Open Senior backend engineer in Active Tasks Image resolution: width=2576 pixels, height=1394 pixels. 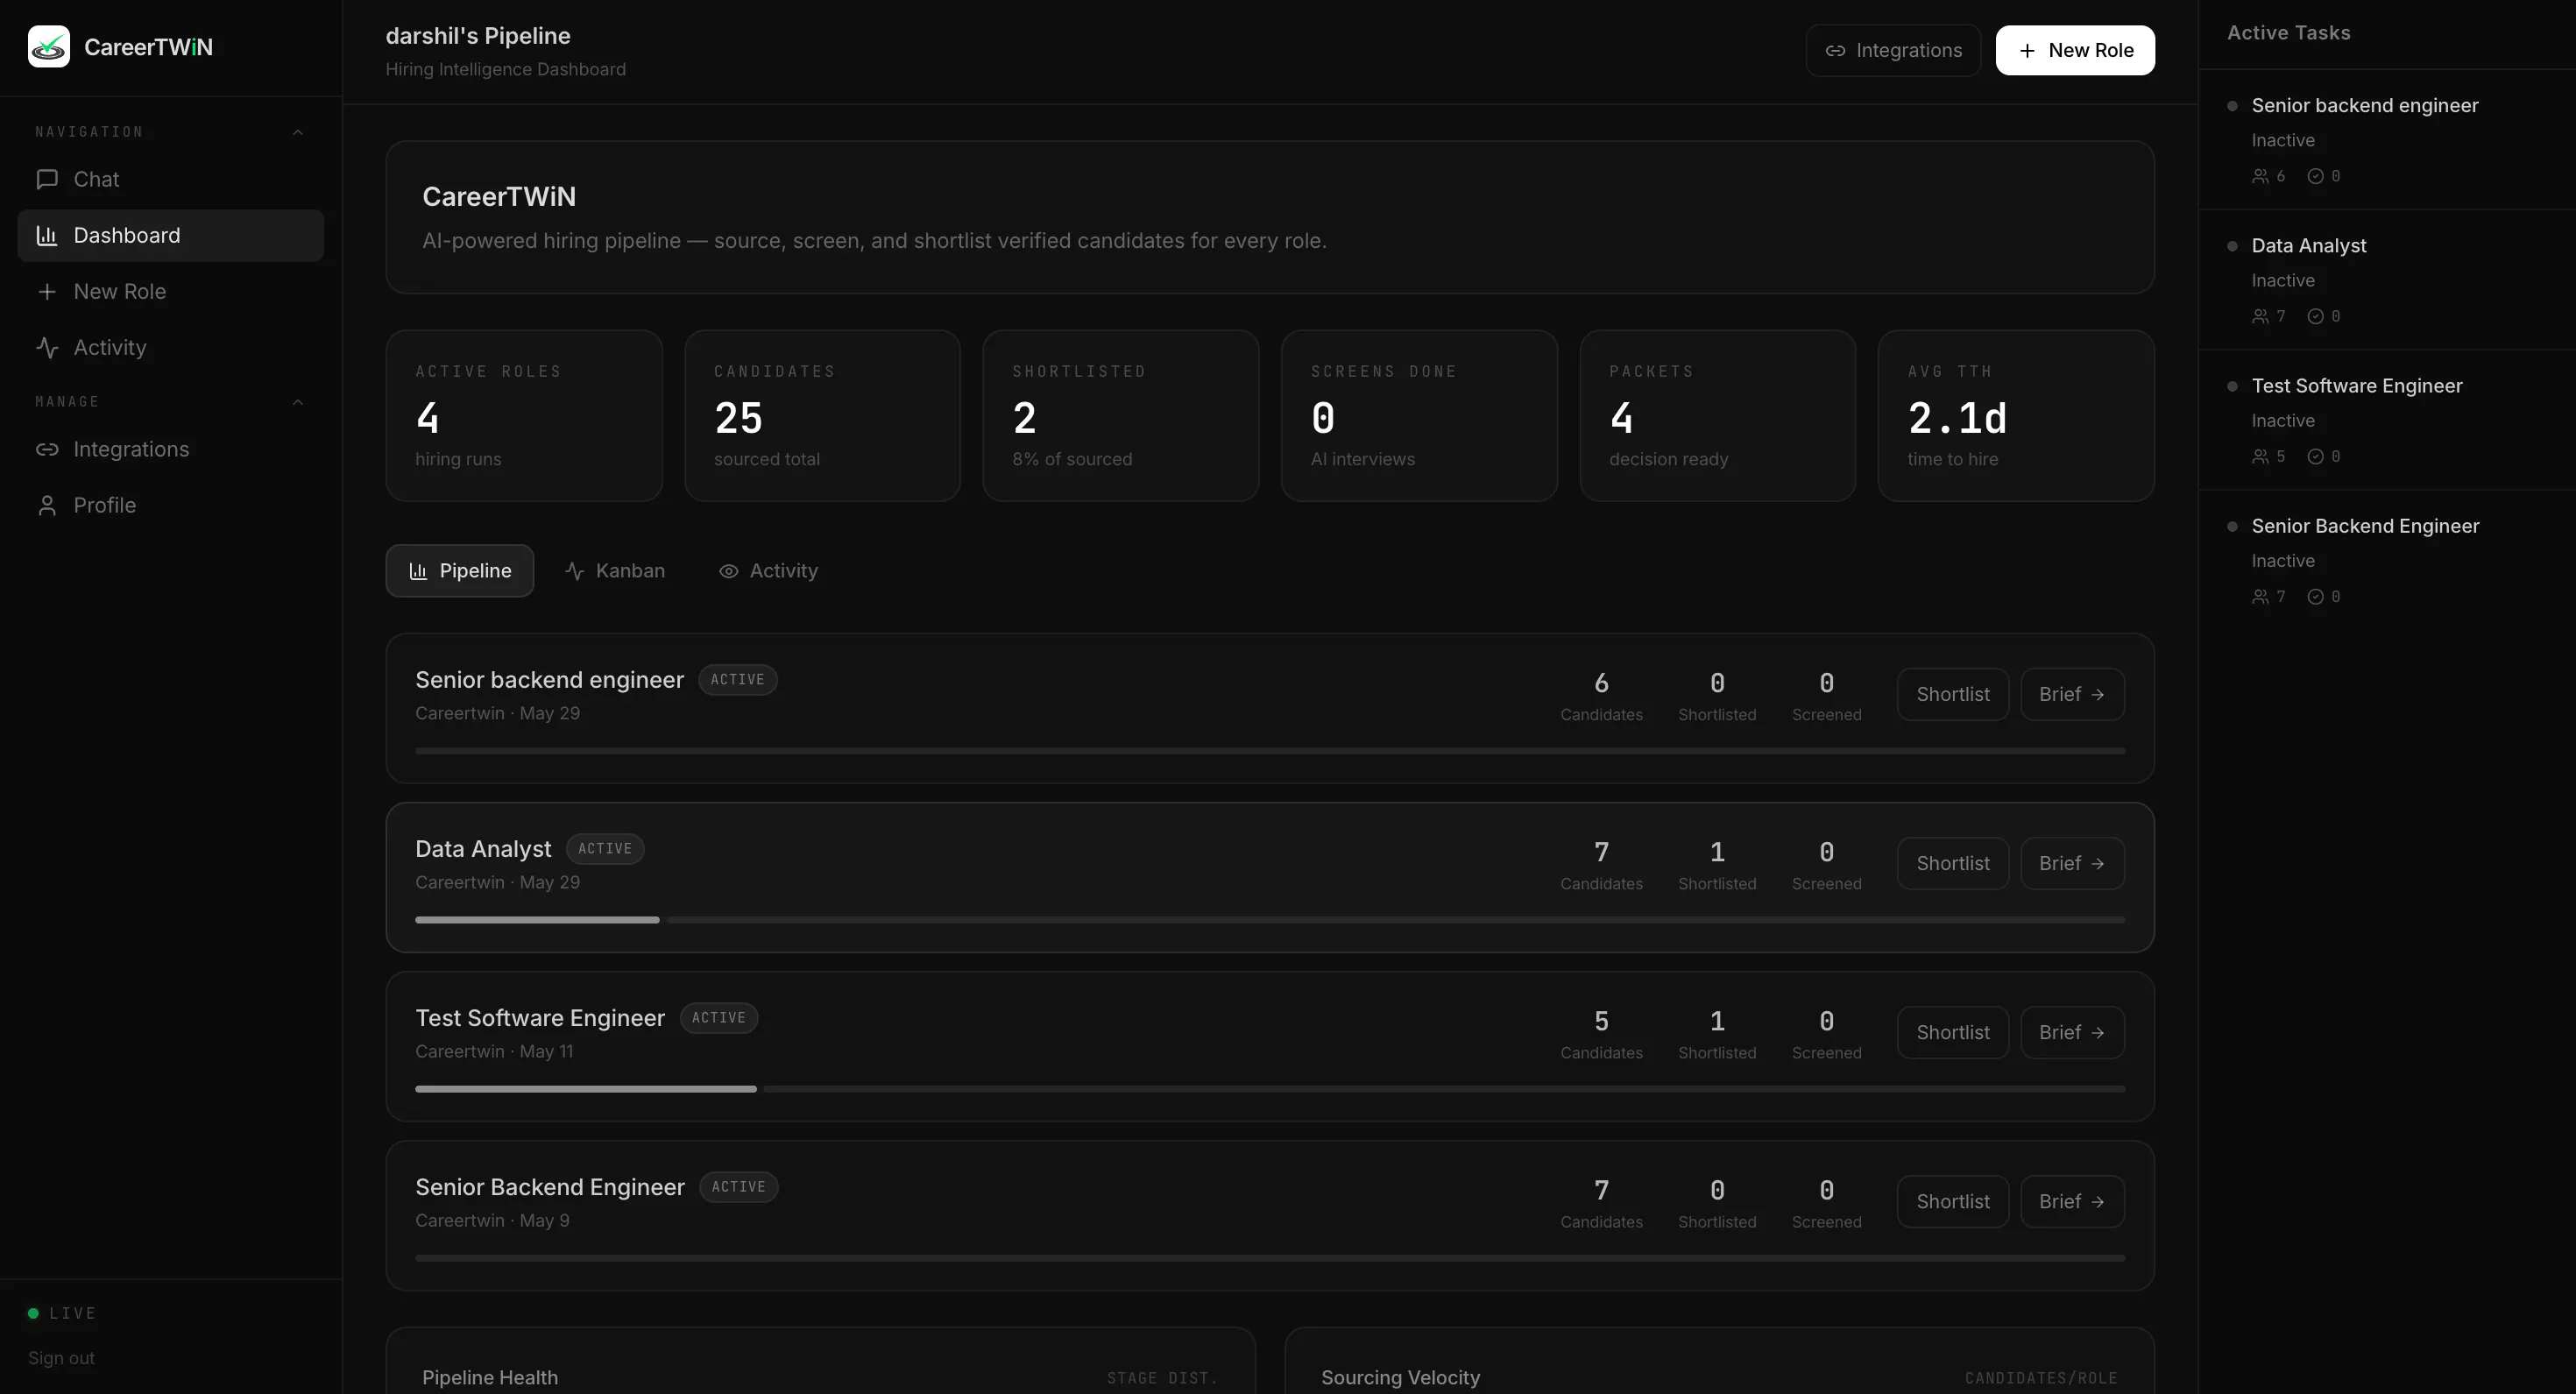2387,139
